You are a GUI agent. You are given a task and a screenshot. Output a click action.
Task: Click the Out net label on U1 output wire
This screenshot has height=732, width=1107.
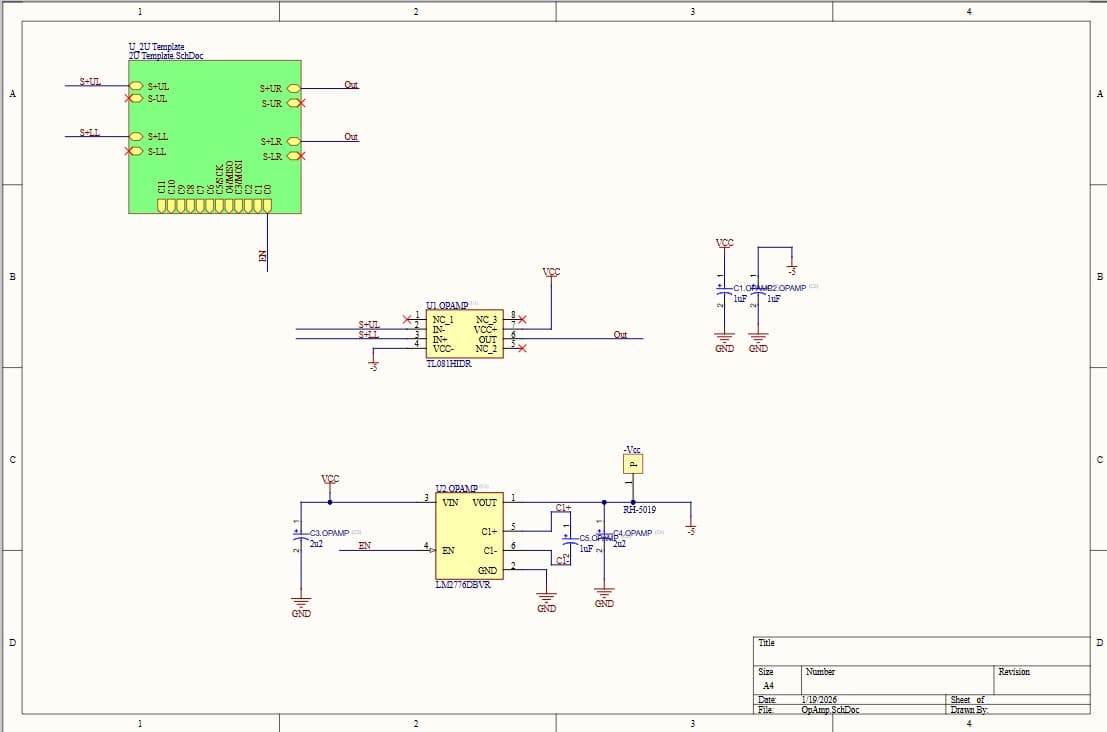pyautogui.click(x=620, y=334)
